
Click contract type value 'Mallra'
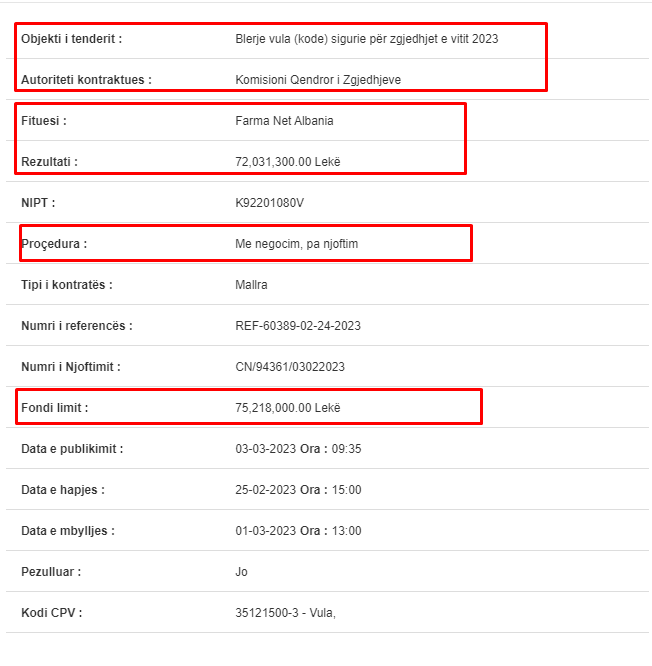point(251,285)
